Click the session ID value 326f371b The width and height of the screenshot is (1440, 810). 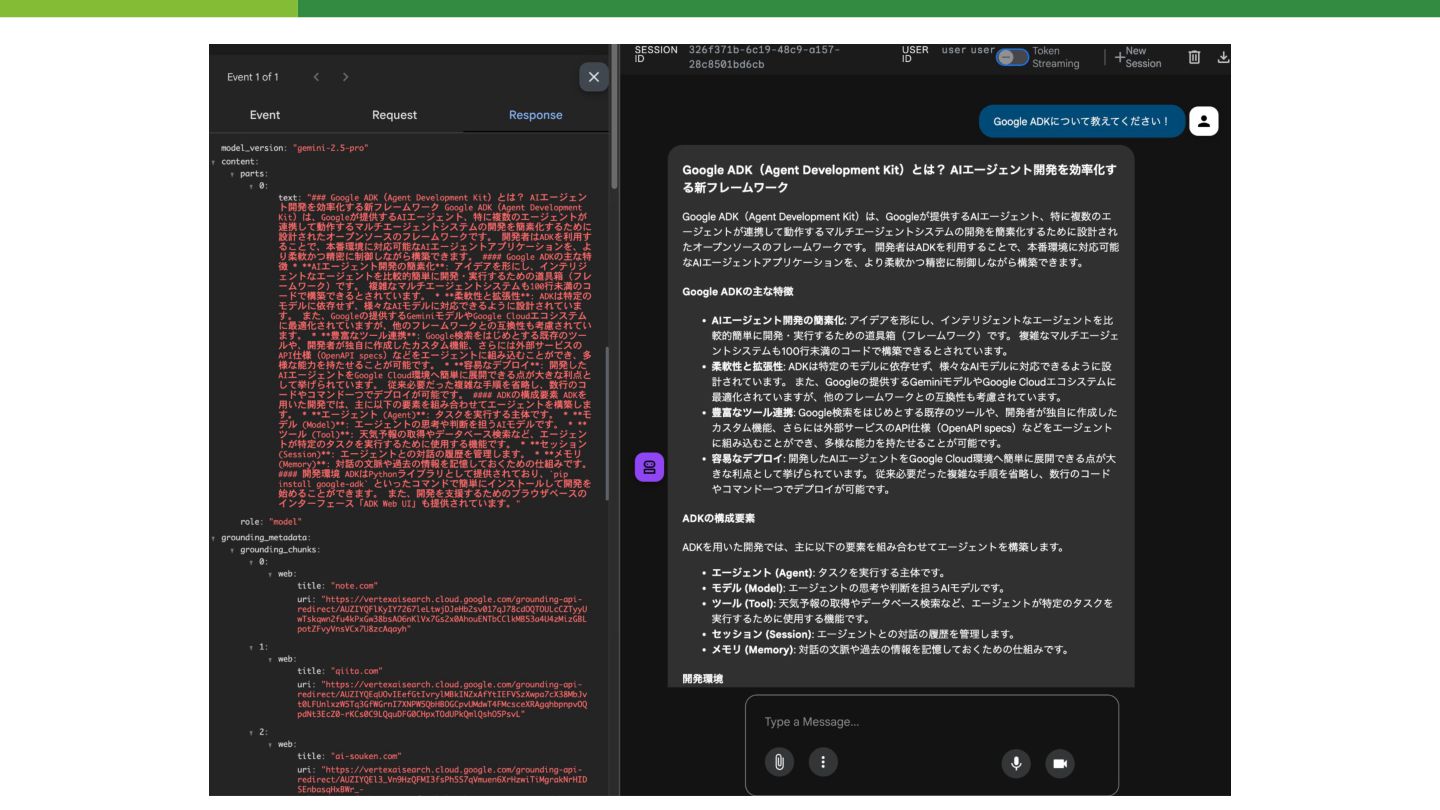pos(765,57)
